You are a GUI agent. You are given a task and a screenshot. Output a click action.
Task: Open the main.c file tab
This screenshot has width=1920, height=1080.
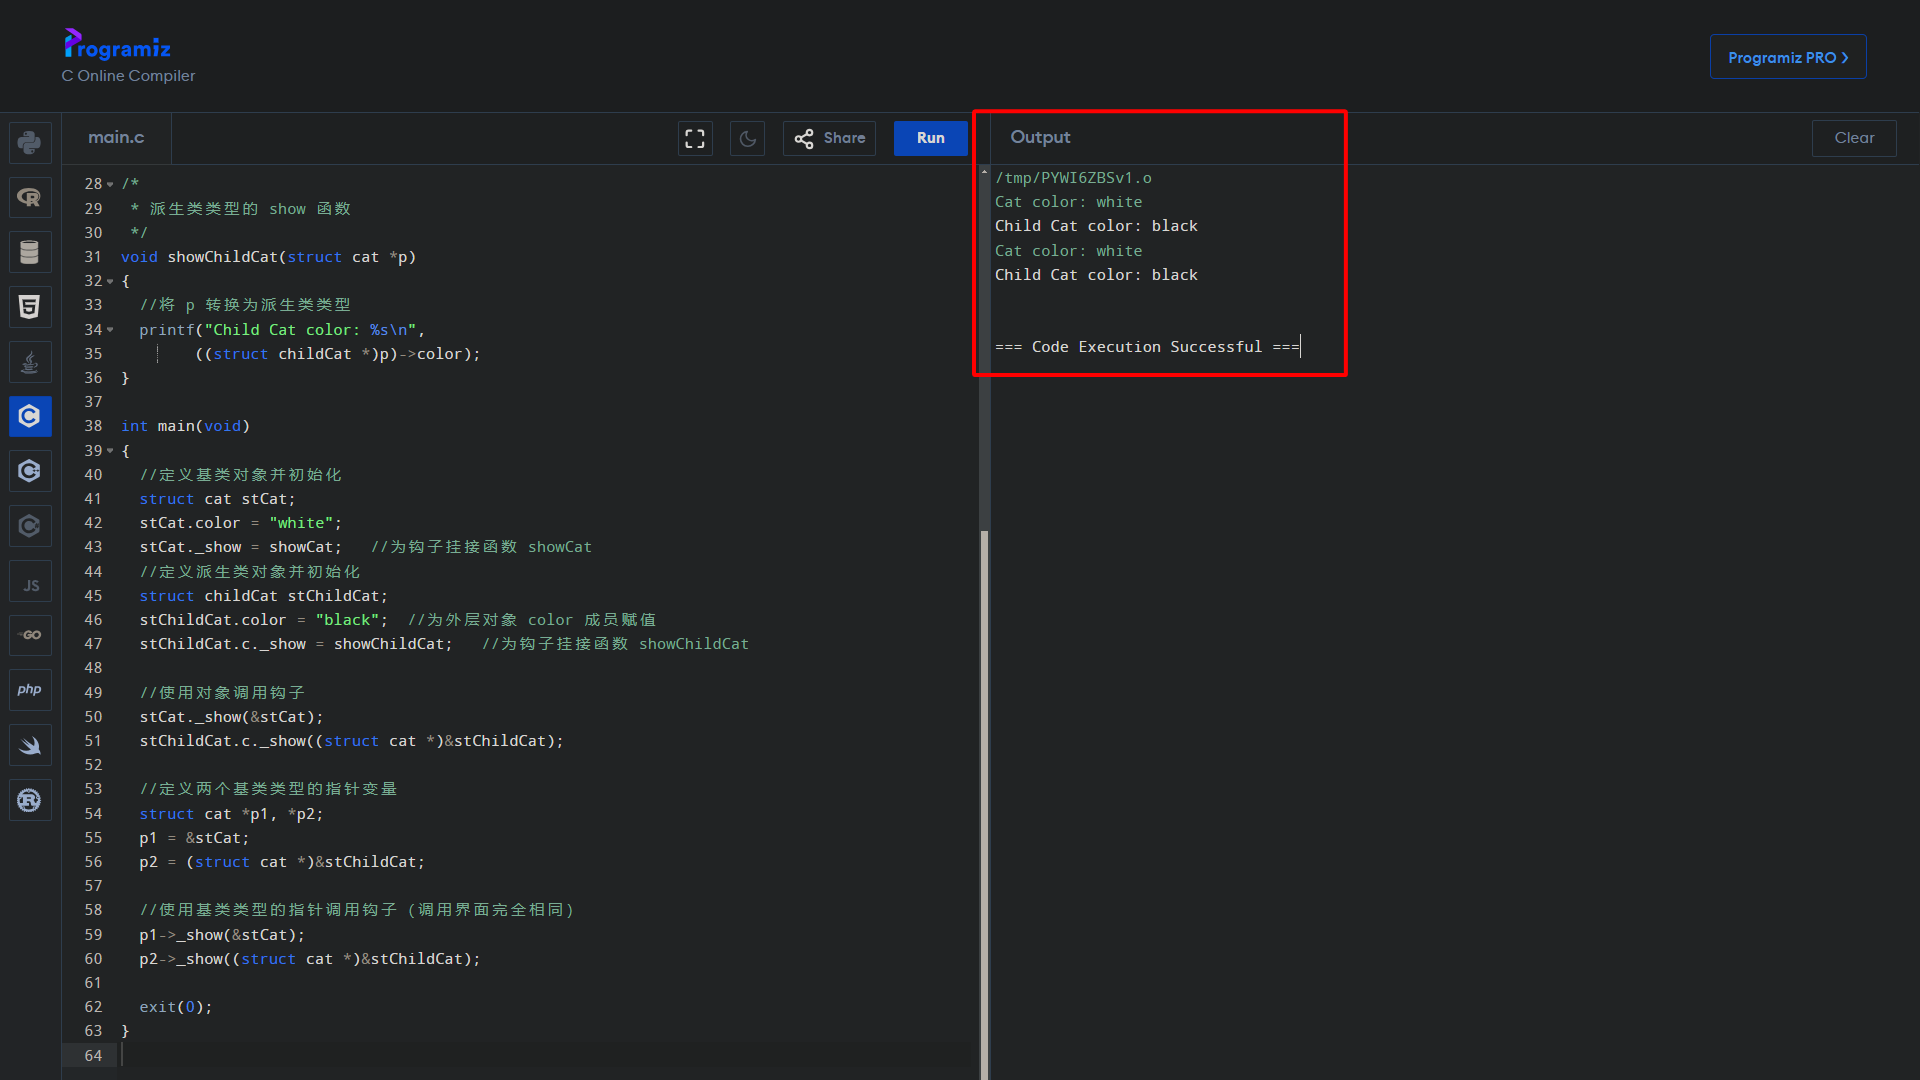(116, 137)
